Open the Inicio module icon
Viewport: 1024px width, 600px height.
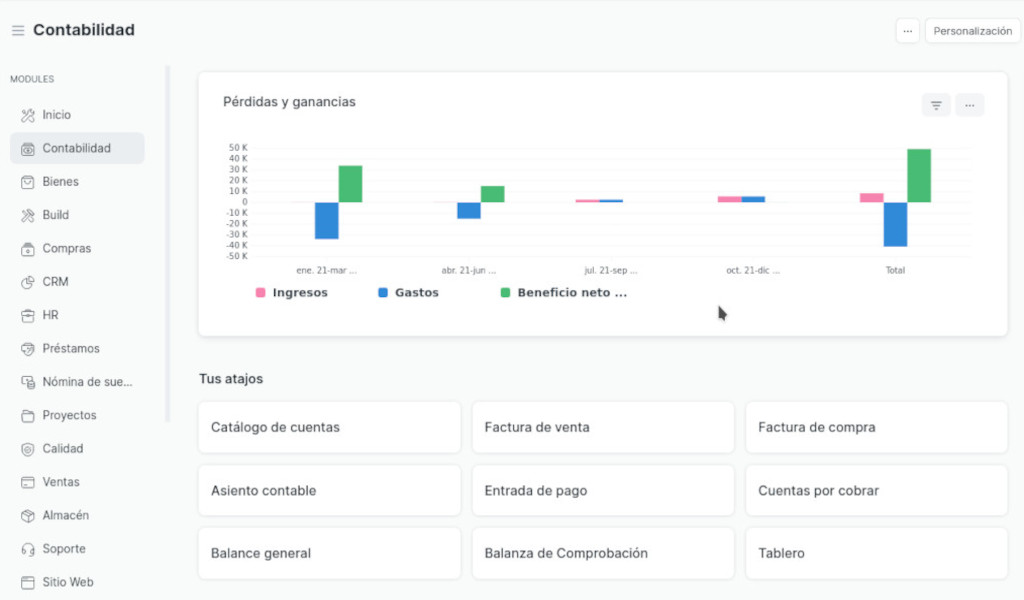tap(28, 115)
